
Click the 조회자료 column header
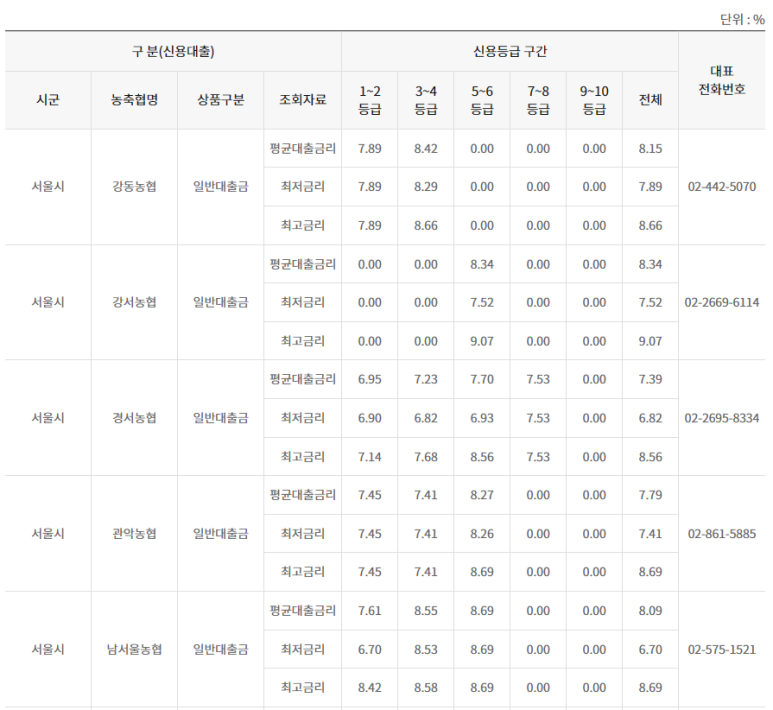click(x=303, y=100)
